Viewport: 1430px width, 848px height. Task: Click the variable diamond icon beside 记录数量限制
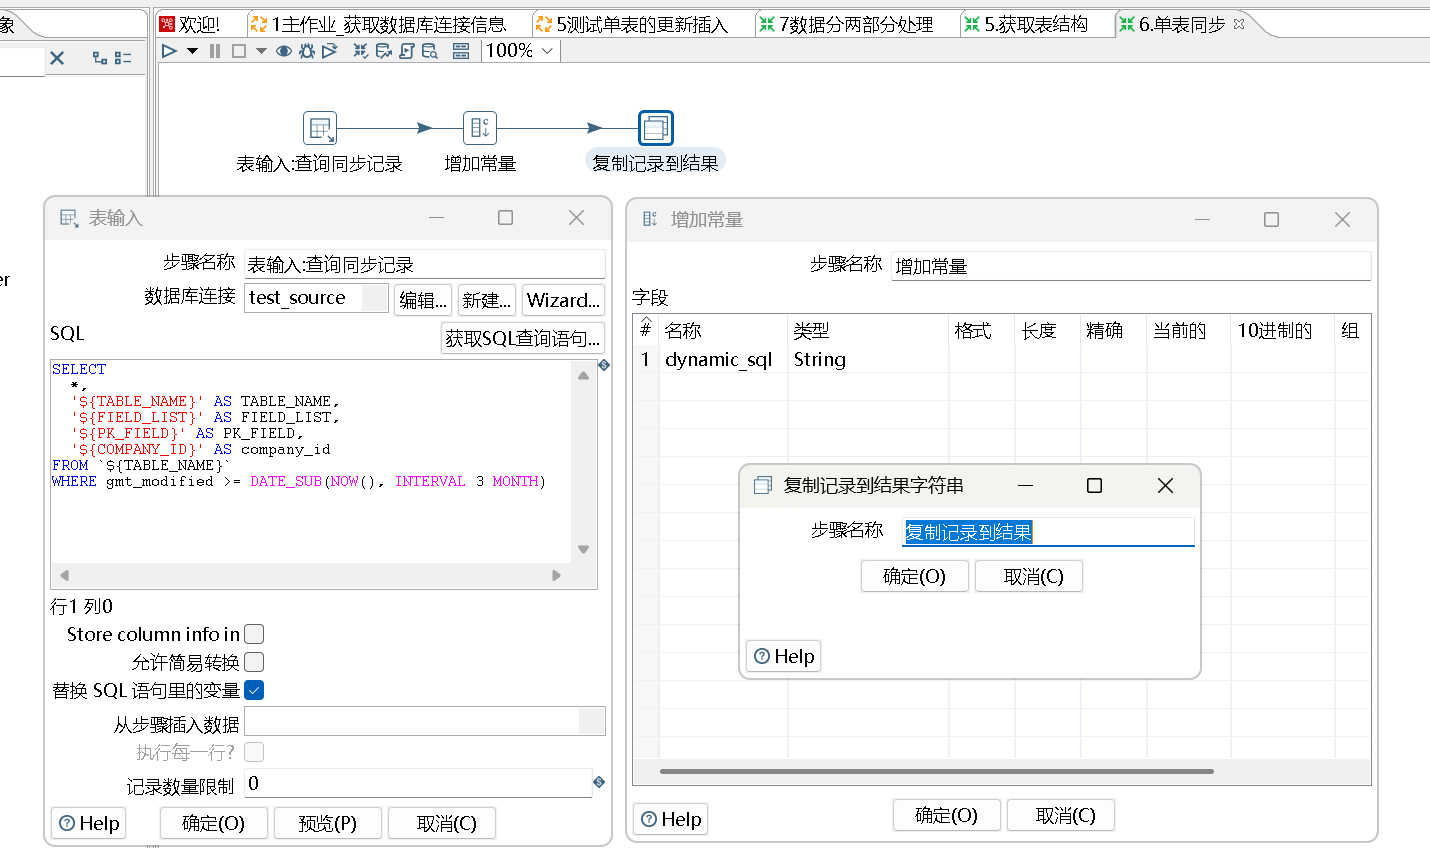point(599,782)
